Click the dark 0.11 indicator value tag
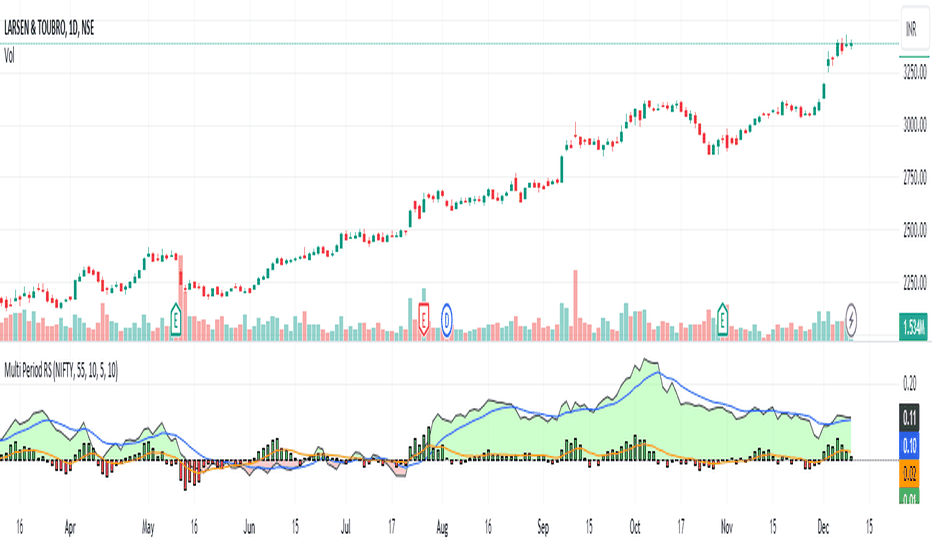This screenshot has width=932, height=550. [x=909, y=417]
